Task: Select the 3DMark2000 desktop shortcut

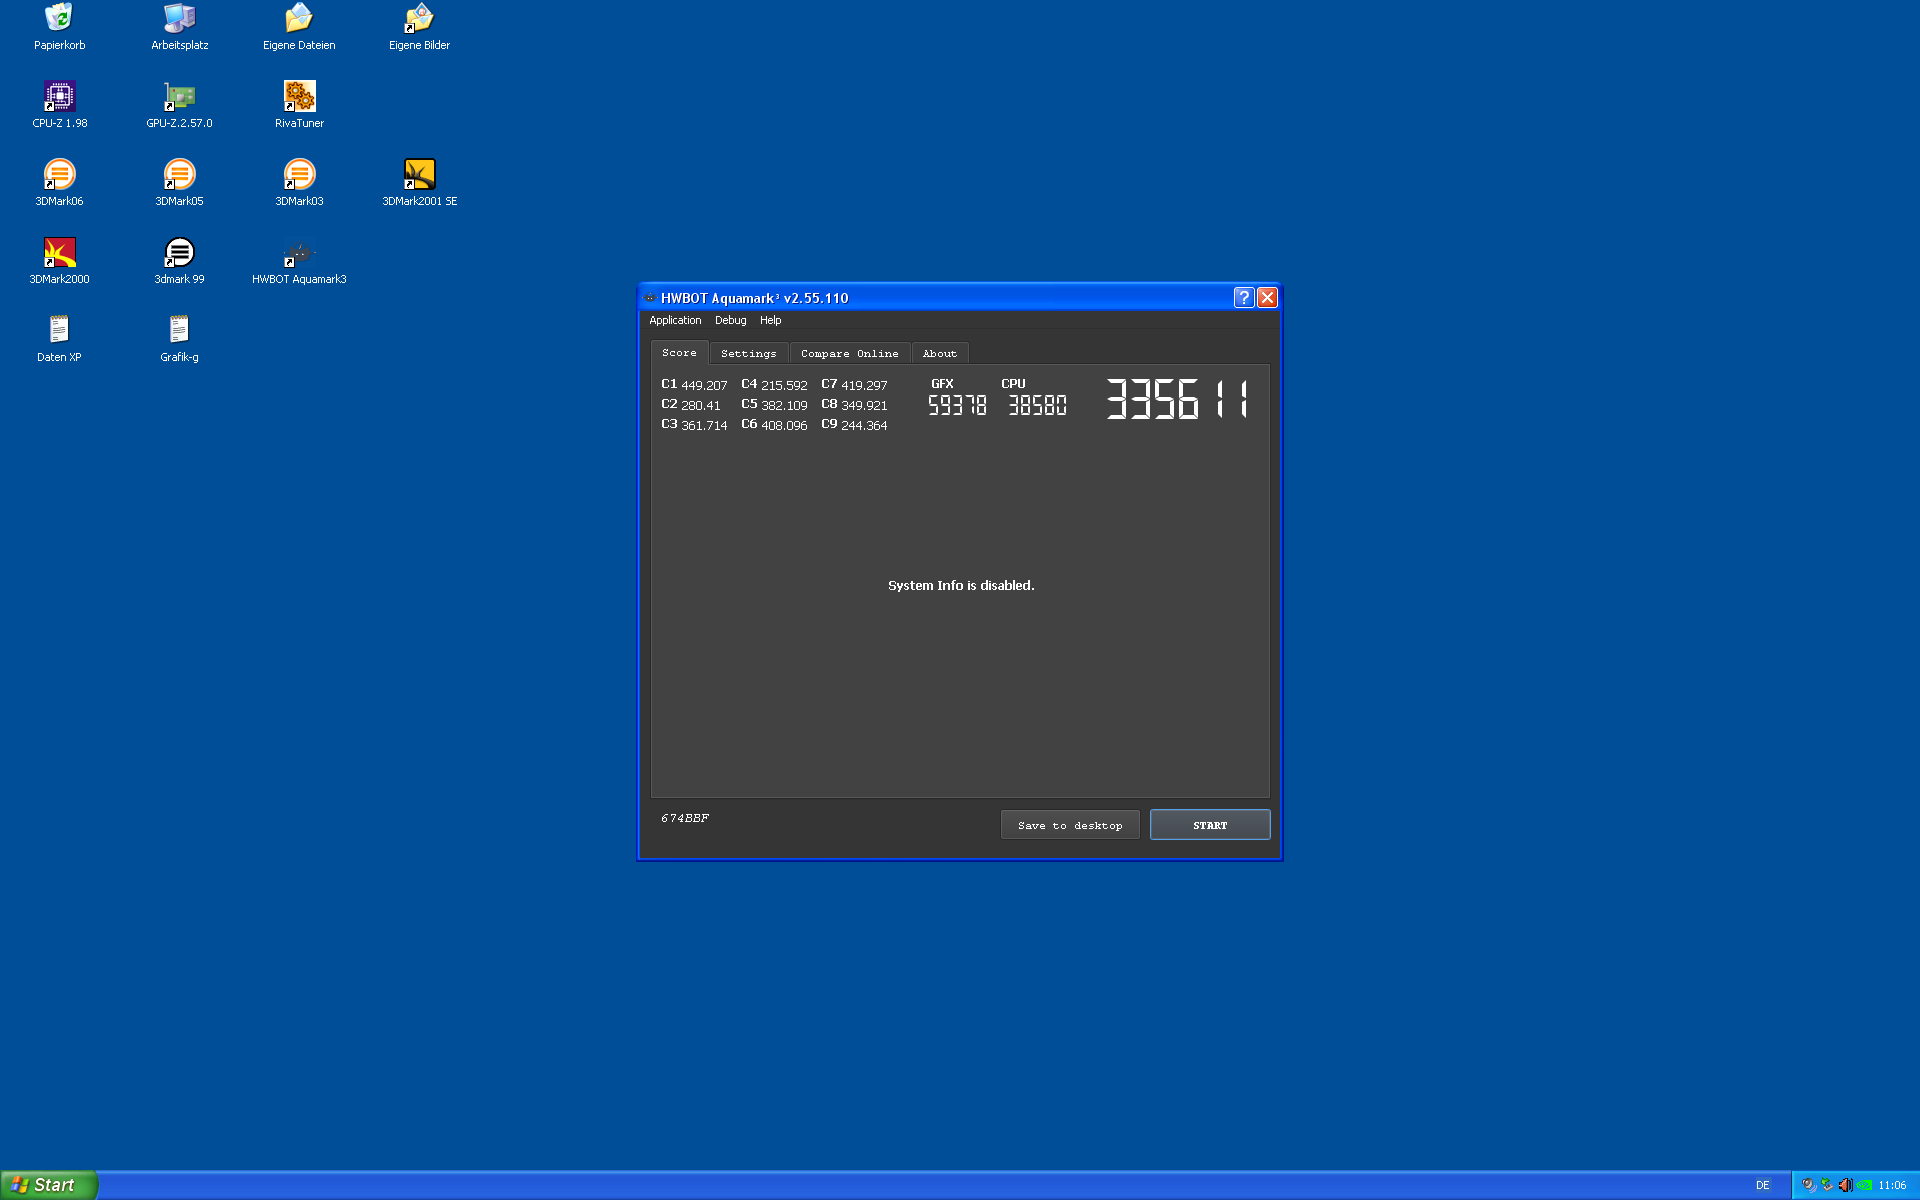Action: click(59, 261)
